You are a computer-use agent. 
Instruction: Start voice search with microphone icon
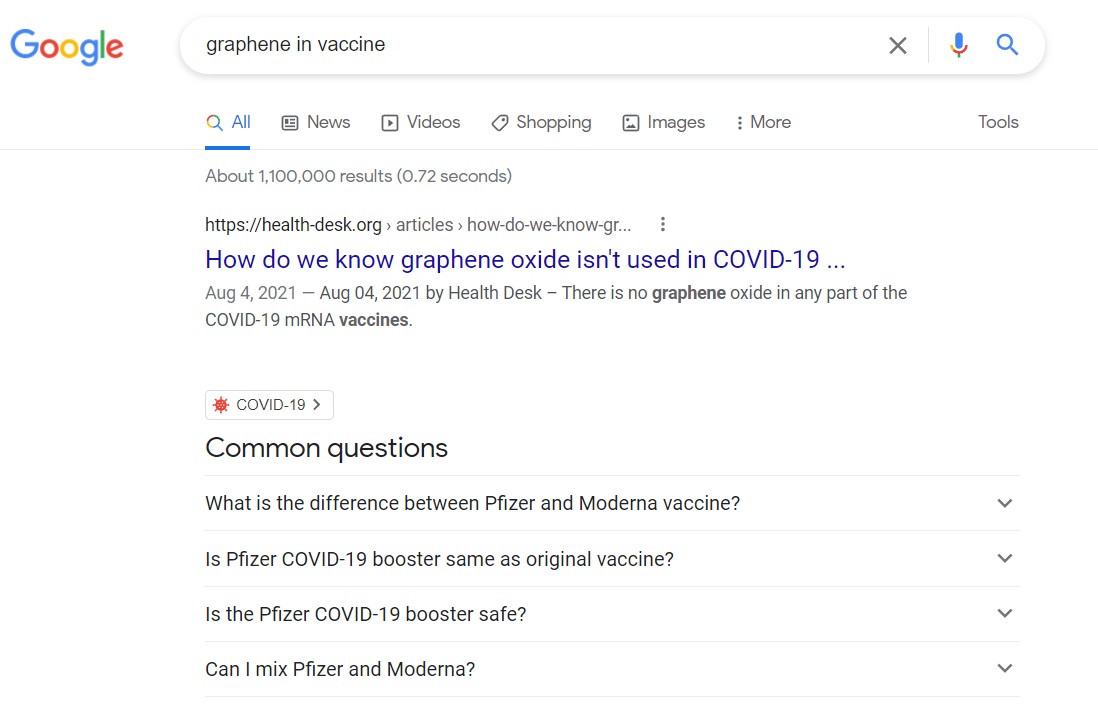959,45
